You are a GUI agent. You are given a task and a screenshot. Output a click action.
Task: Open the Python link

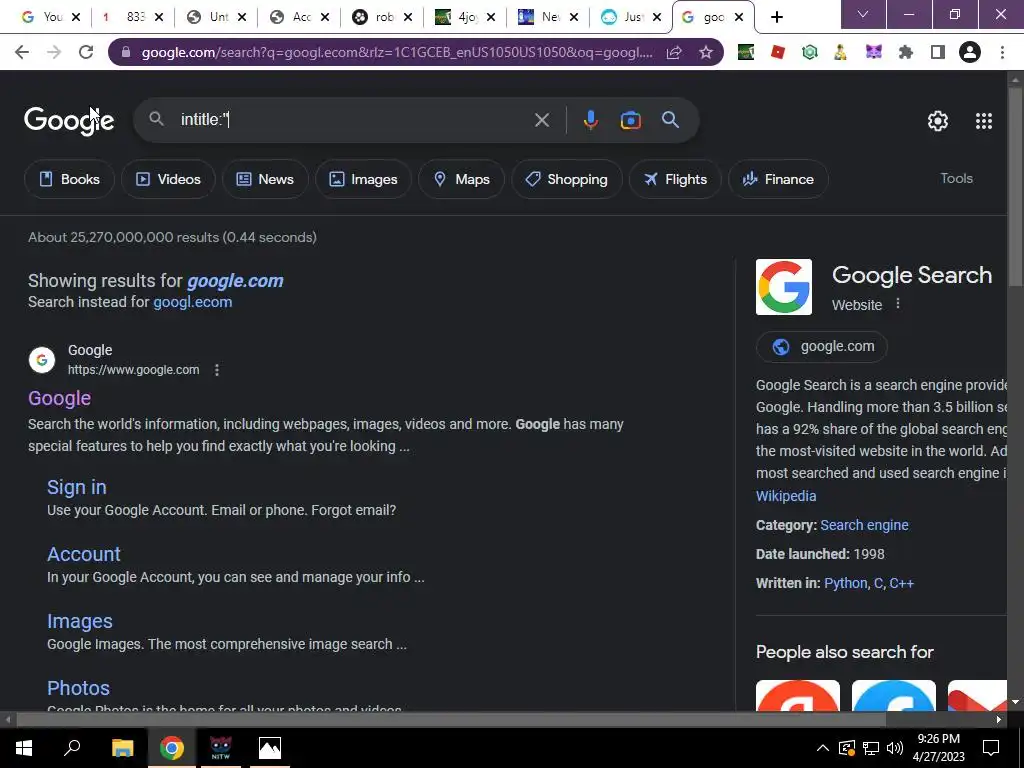click(x=846, y=583)
